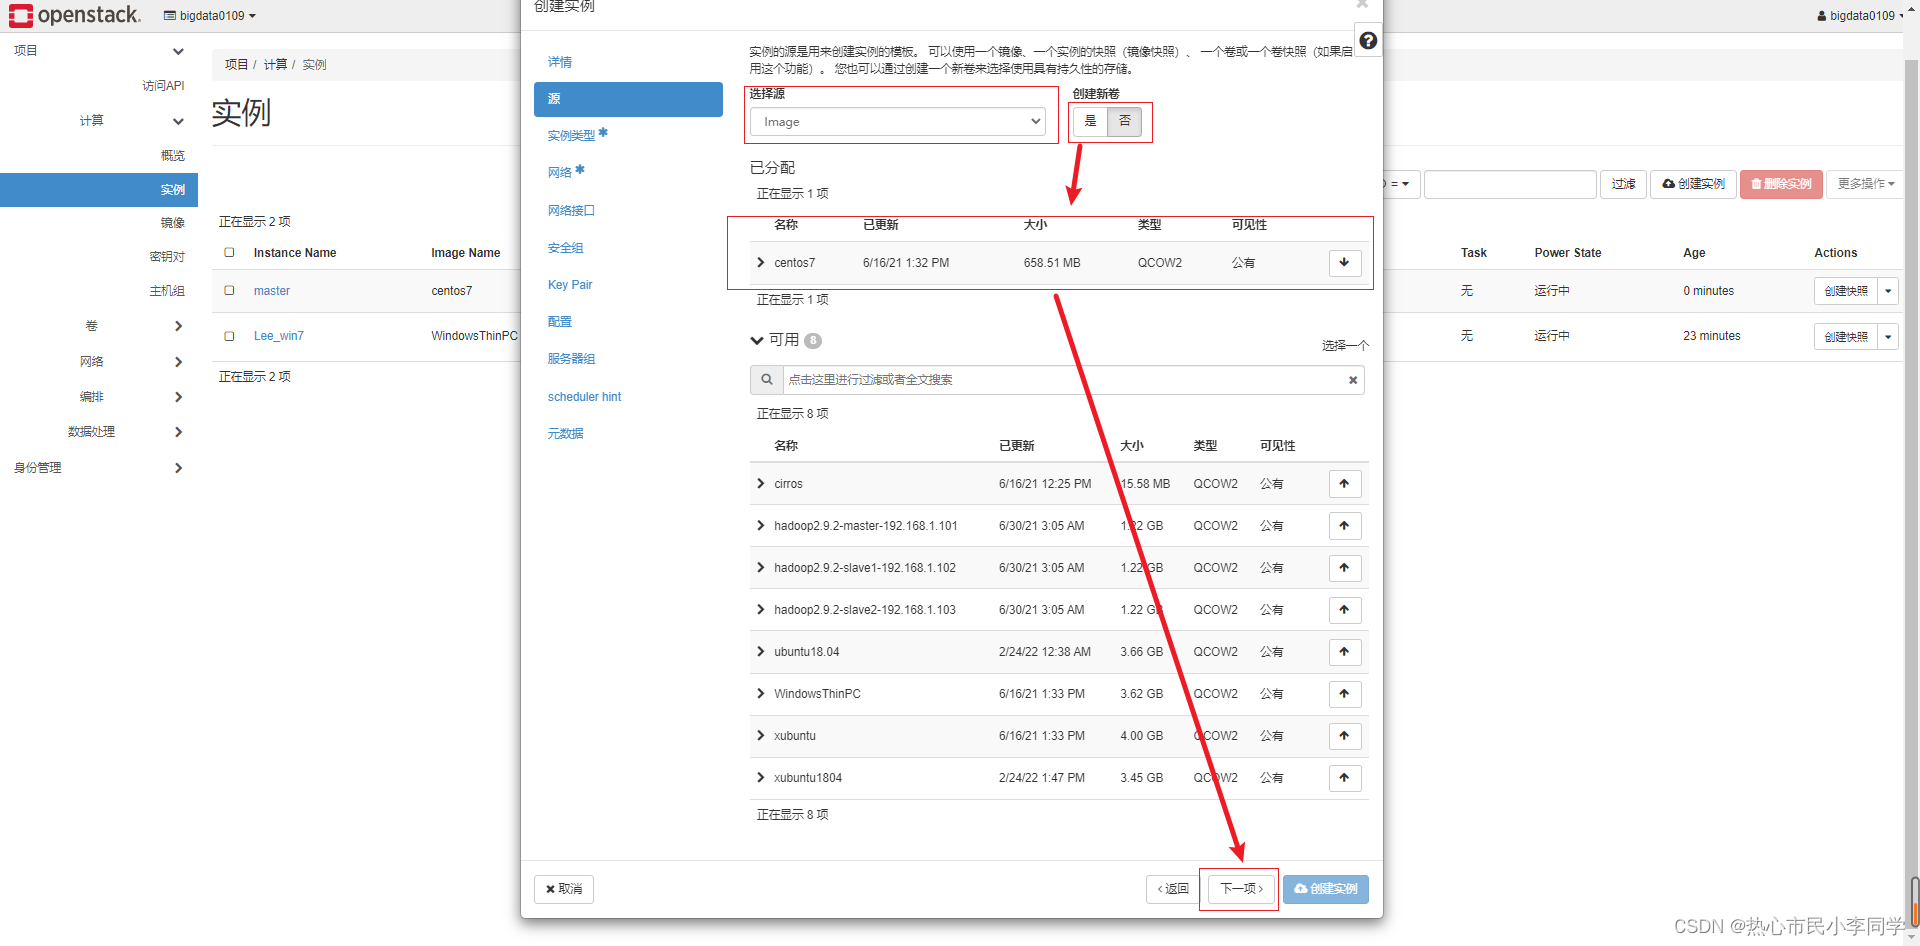Click the help question-mark icon
1920x946 pixels.
point(1368,41)
